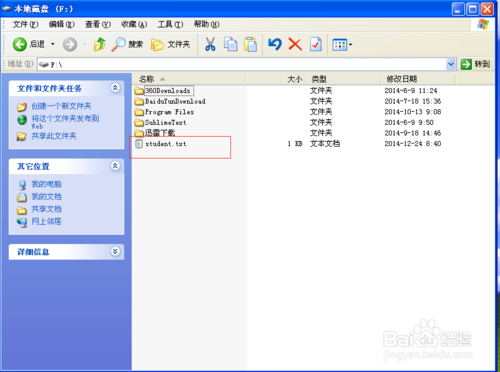Screen dimensions: 500x372
Task: Click the red Delete X icon
Action: point(295,44)
